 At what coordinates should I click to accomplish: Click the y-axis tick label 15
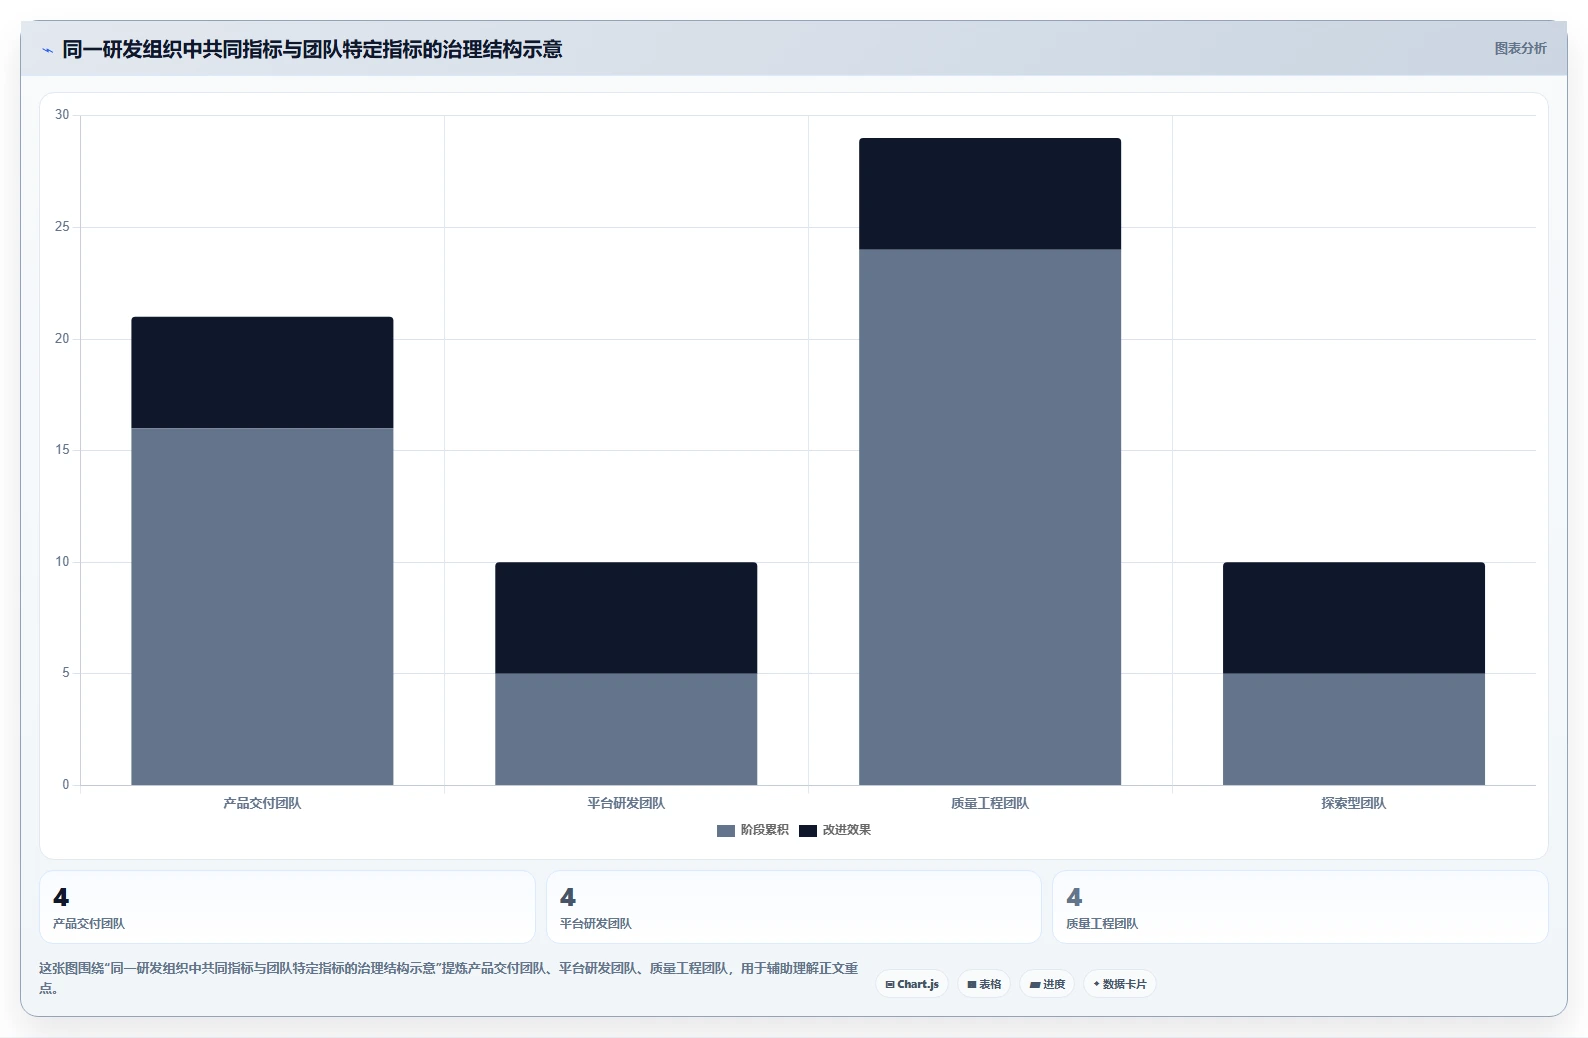coord(62,450)
